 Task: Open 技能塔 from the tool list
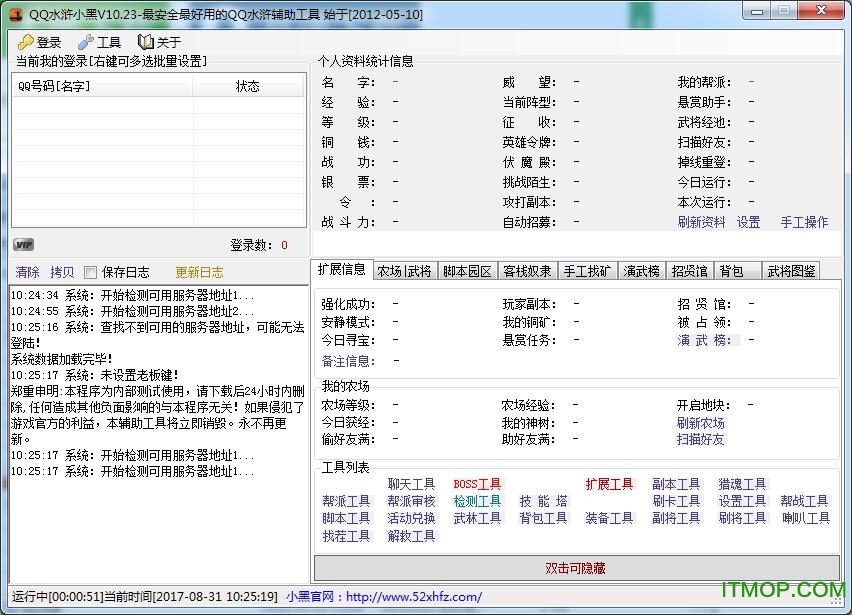(543, 501)
